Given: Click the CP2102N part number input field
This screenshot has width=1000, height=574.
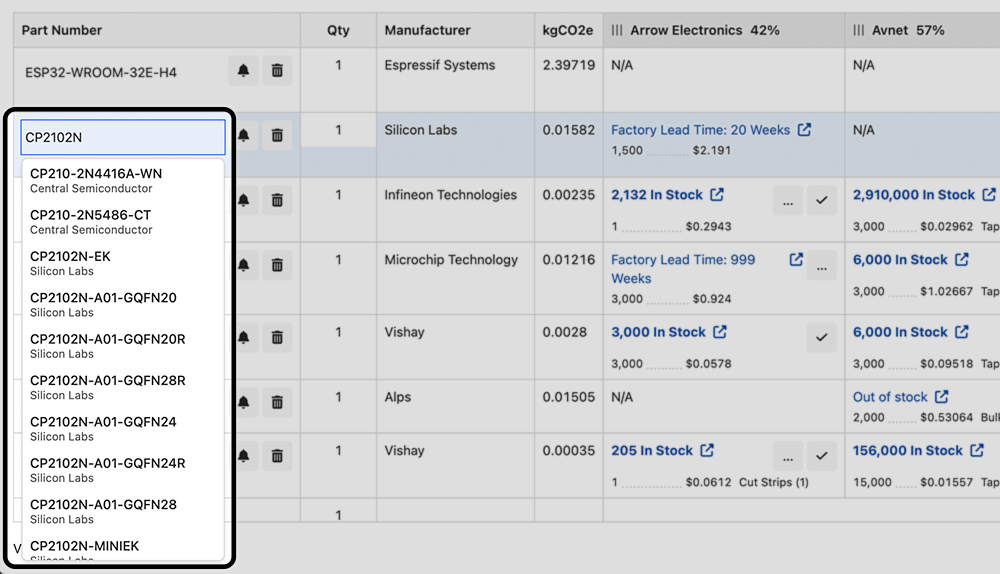Looking at the screenshot, I should (x=123, y=137).
